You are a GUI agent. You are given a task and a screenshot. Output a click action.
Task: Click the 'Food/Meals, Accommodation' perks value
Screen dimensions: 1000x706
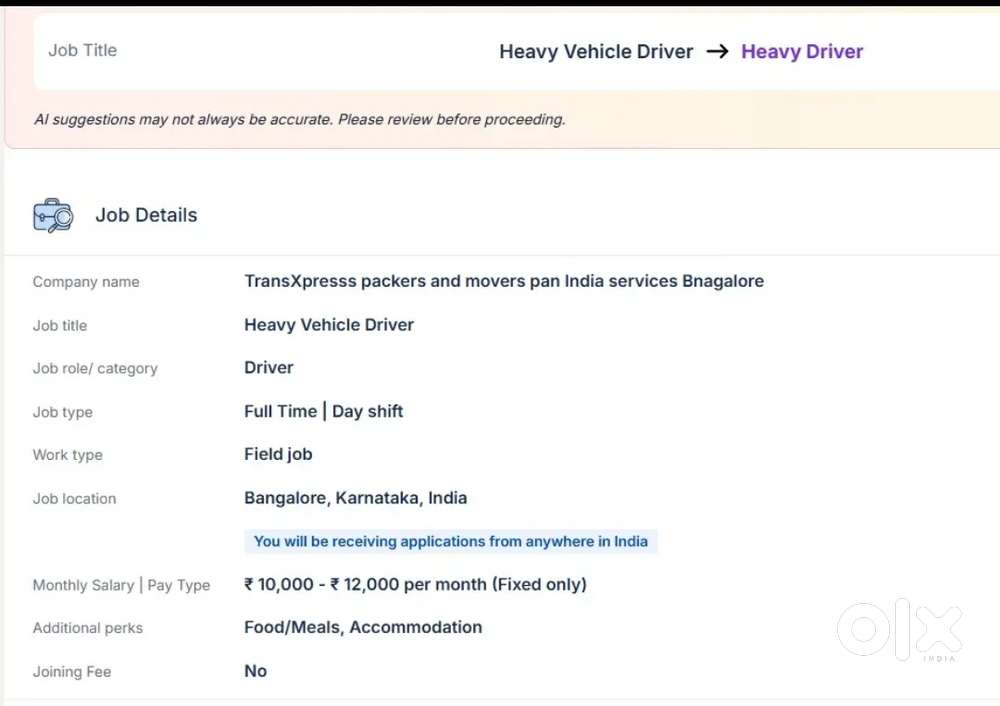coord(363,627)
